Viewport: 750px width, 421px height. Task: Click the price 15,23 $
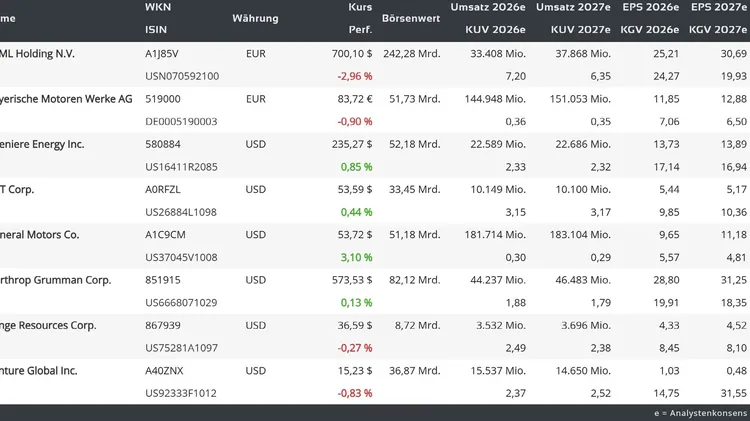click(355, 371)
